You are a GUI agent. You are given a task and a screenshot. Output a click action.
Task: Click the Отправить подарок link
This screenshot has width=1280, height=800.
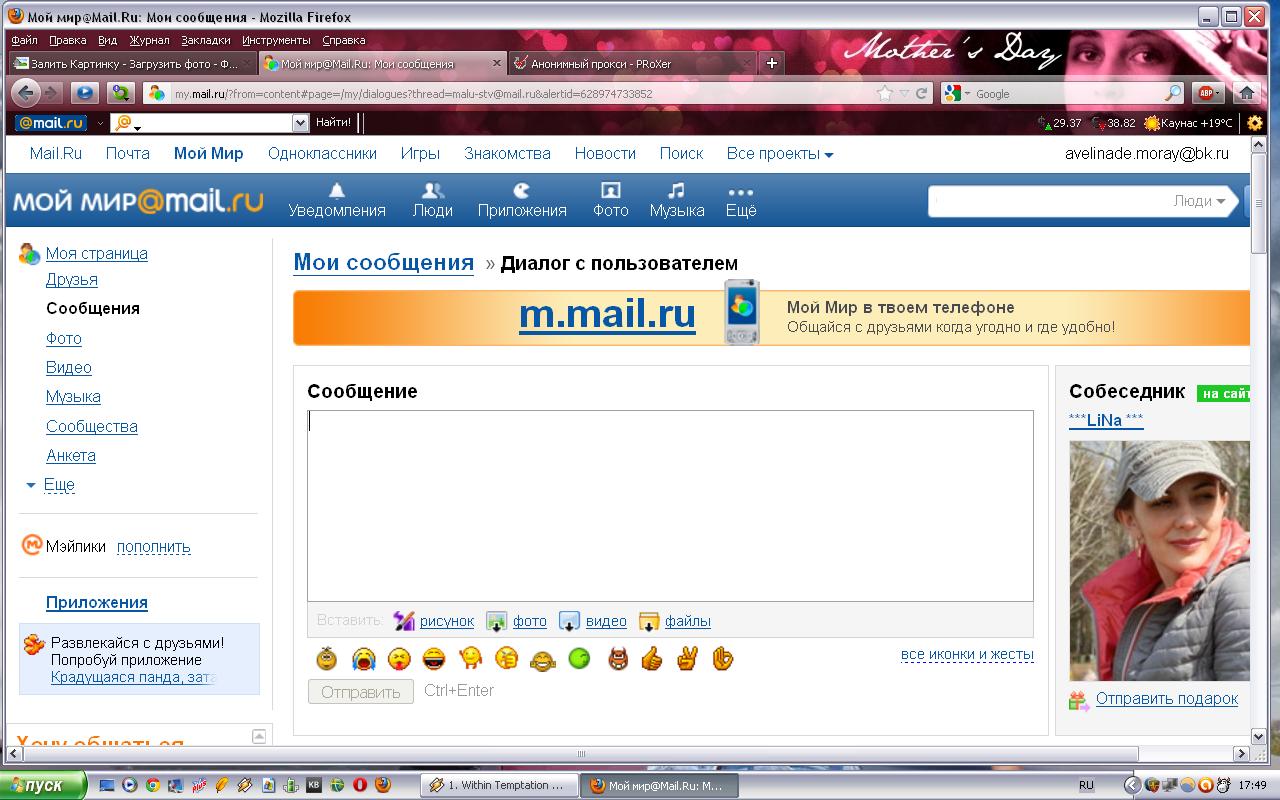[x=1167, y=699]
